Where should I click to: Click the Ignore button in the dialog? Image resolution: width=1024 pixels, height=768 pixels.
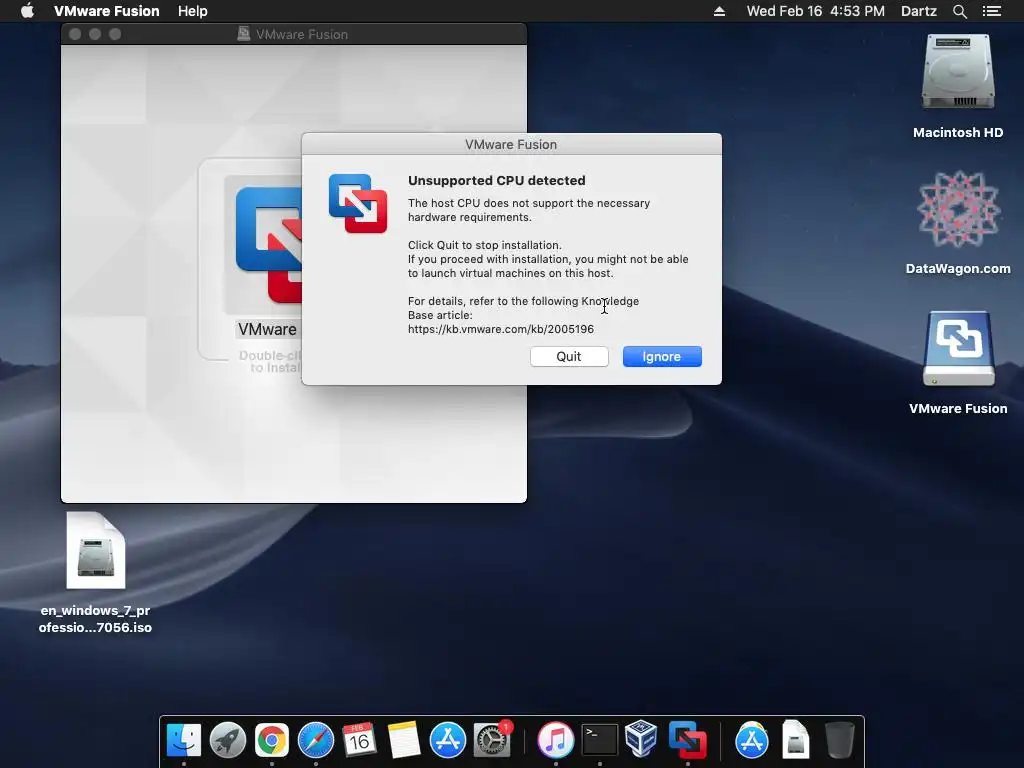click(662, 357)
